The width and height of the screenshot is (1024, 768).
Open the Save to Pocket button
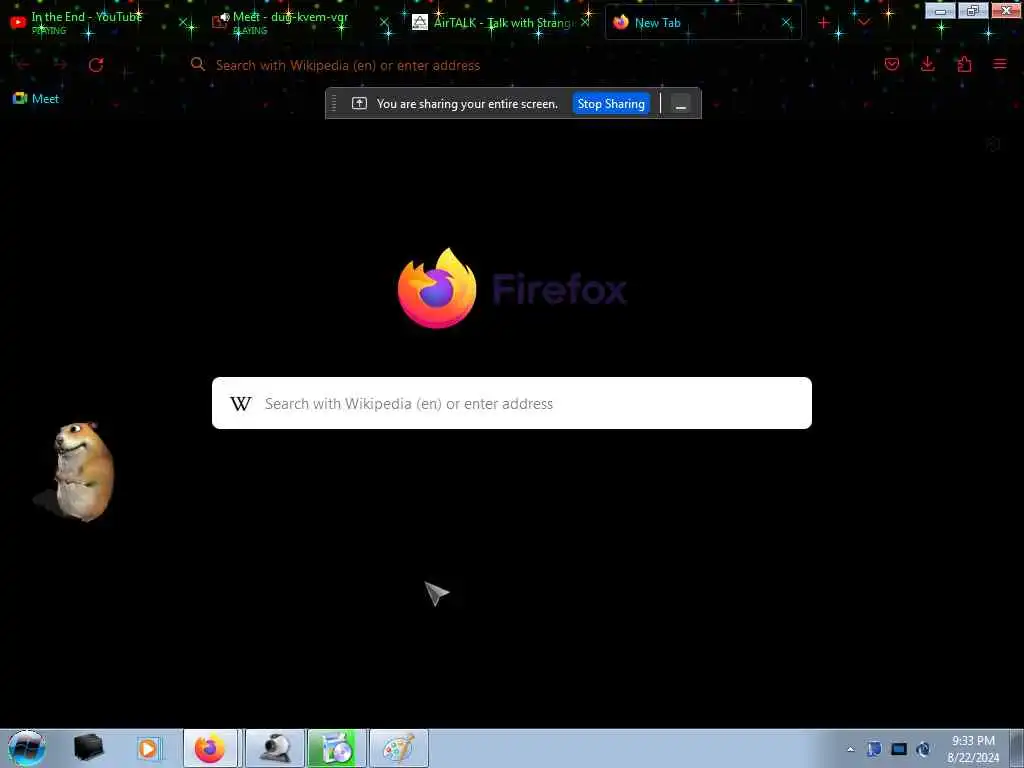[892, 64]
